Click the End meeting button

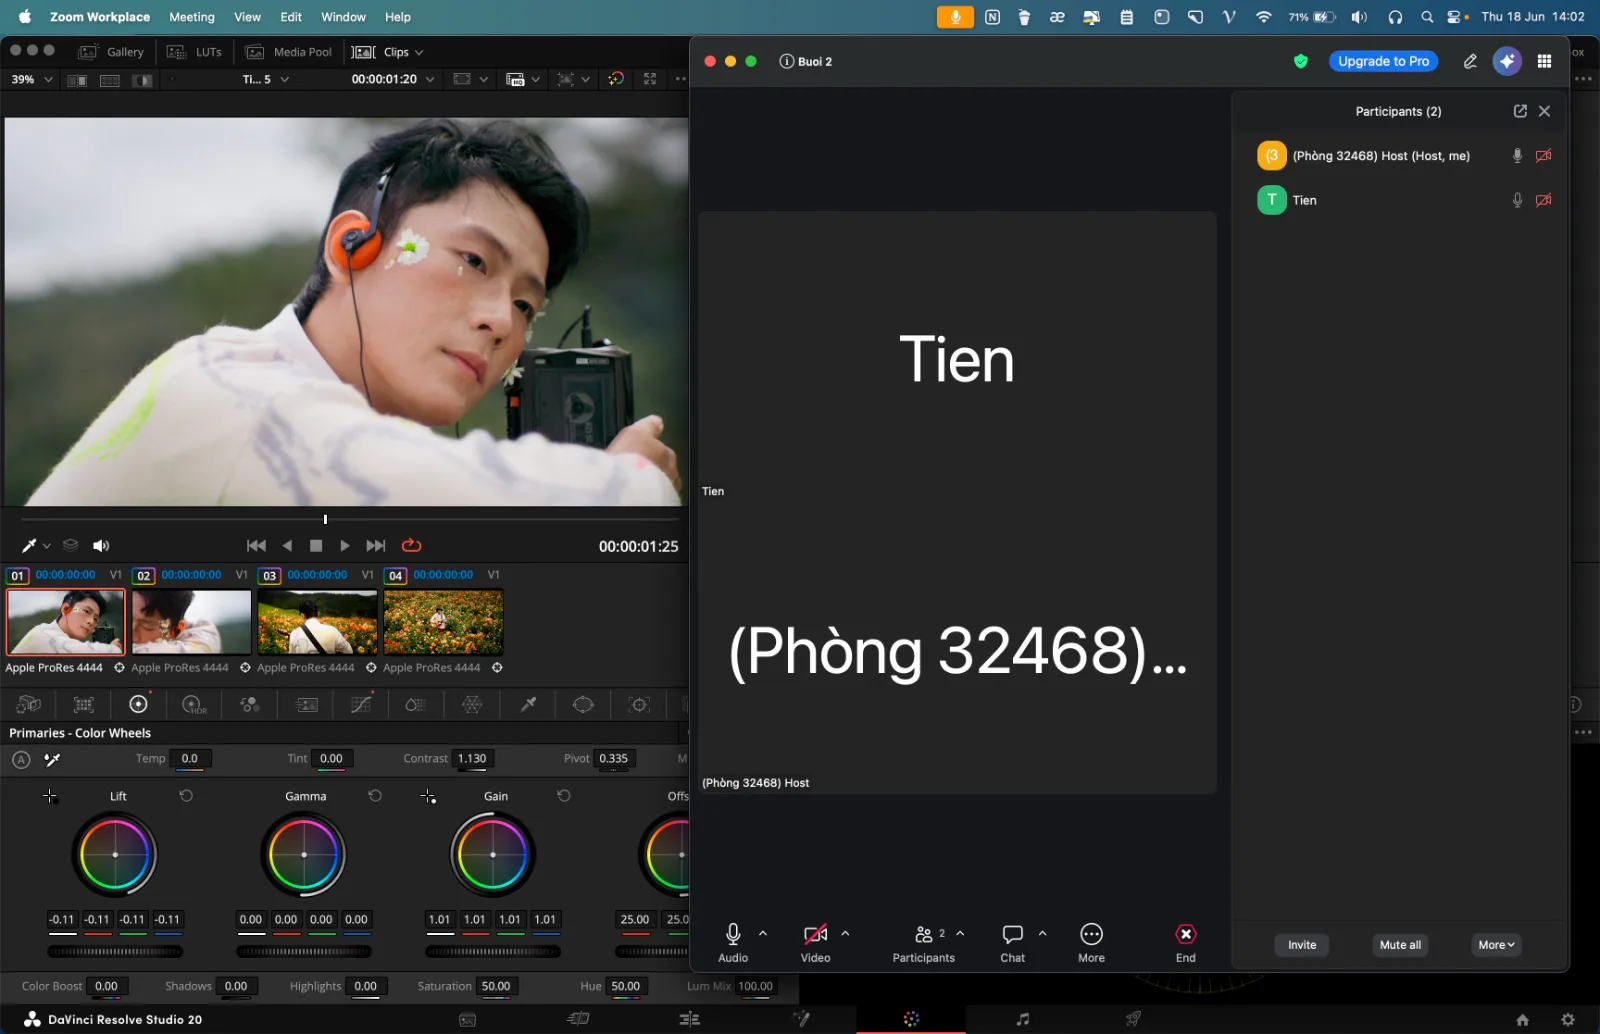1185,942
